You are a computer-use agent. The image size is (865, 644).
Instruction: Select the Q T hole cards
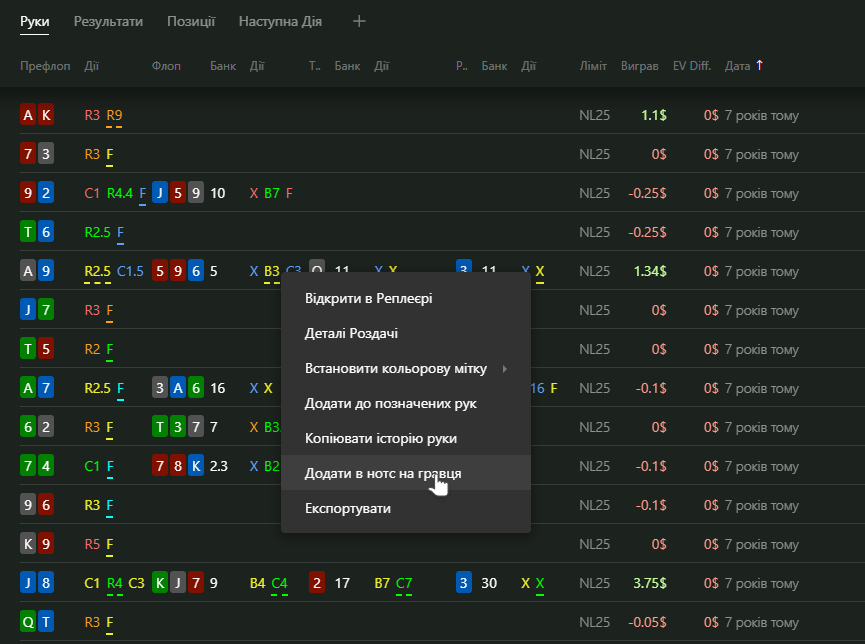pos(37,622)
